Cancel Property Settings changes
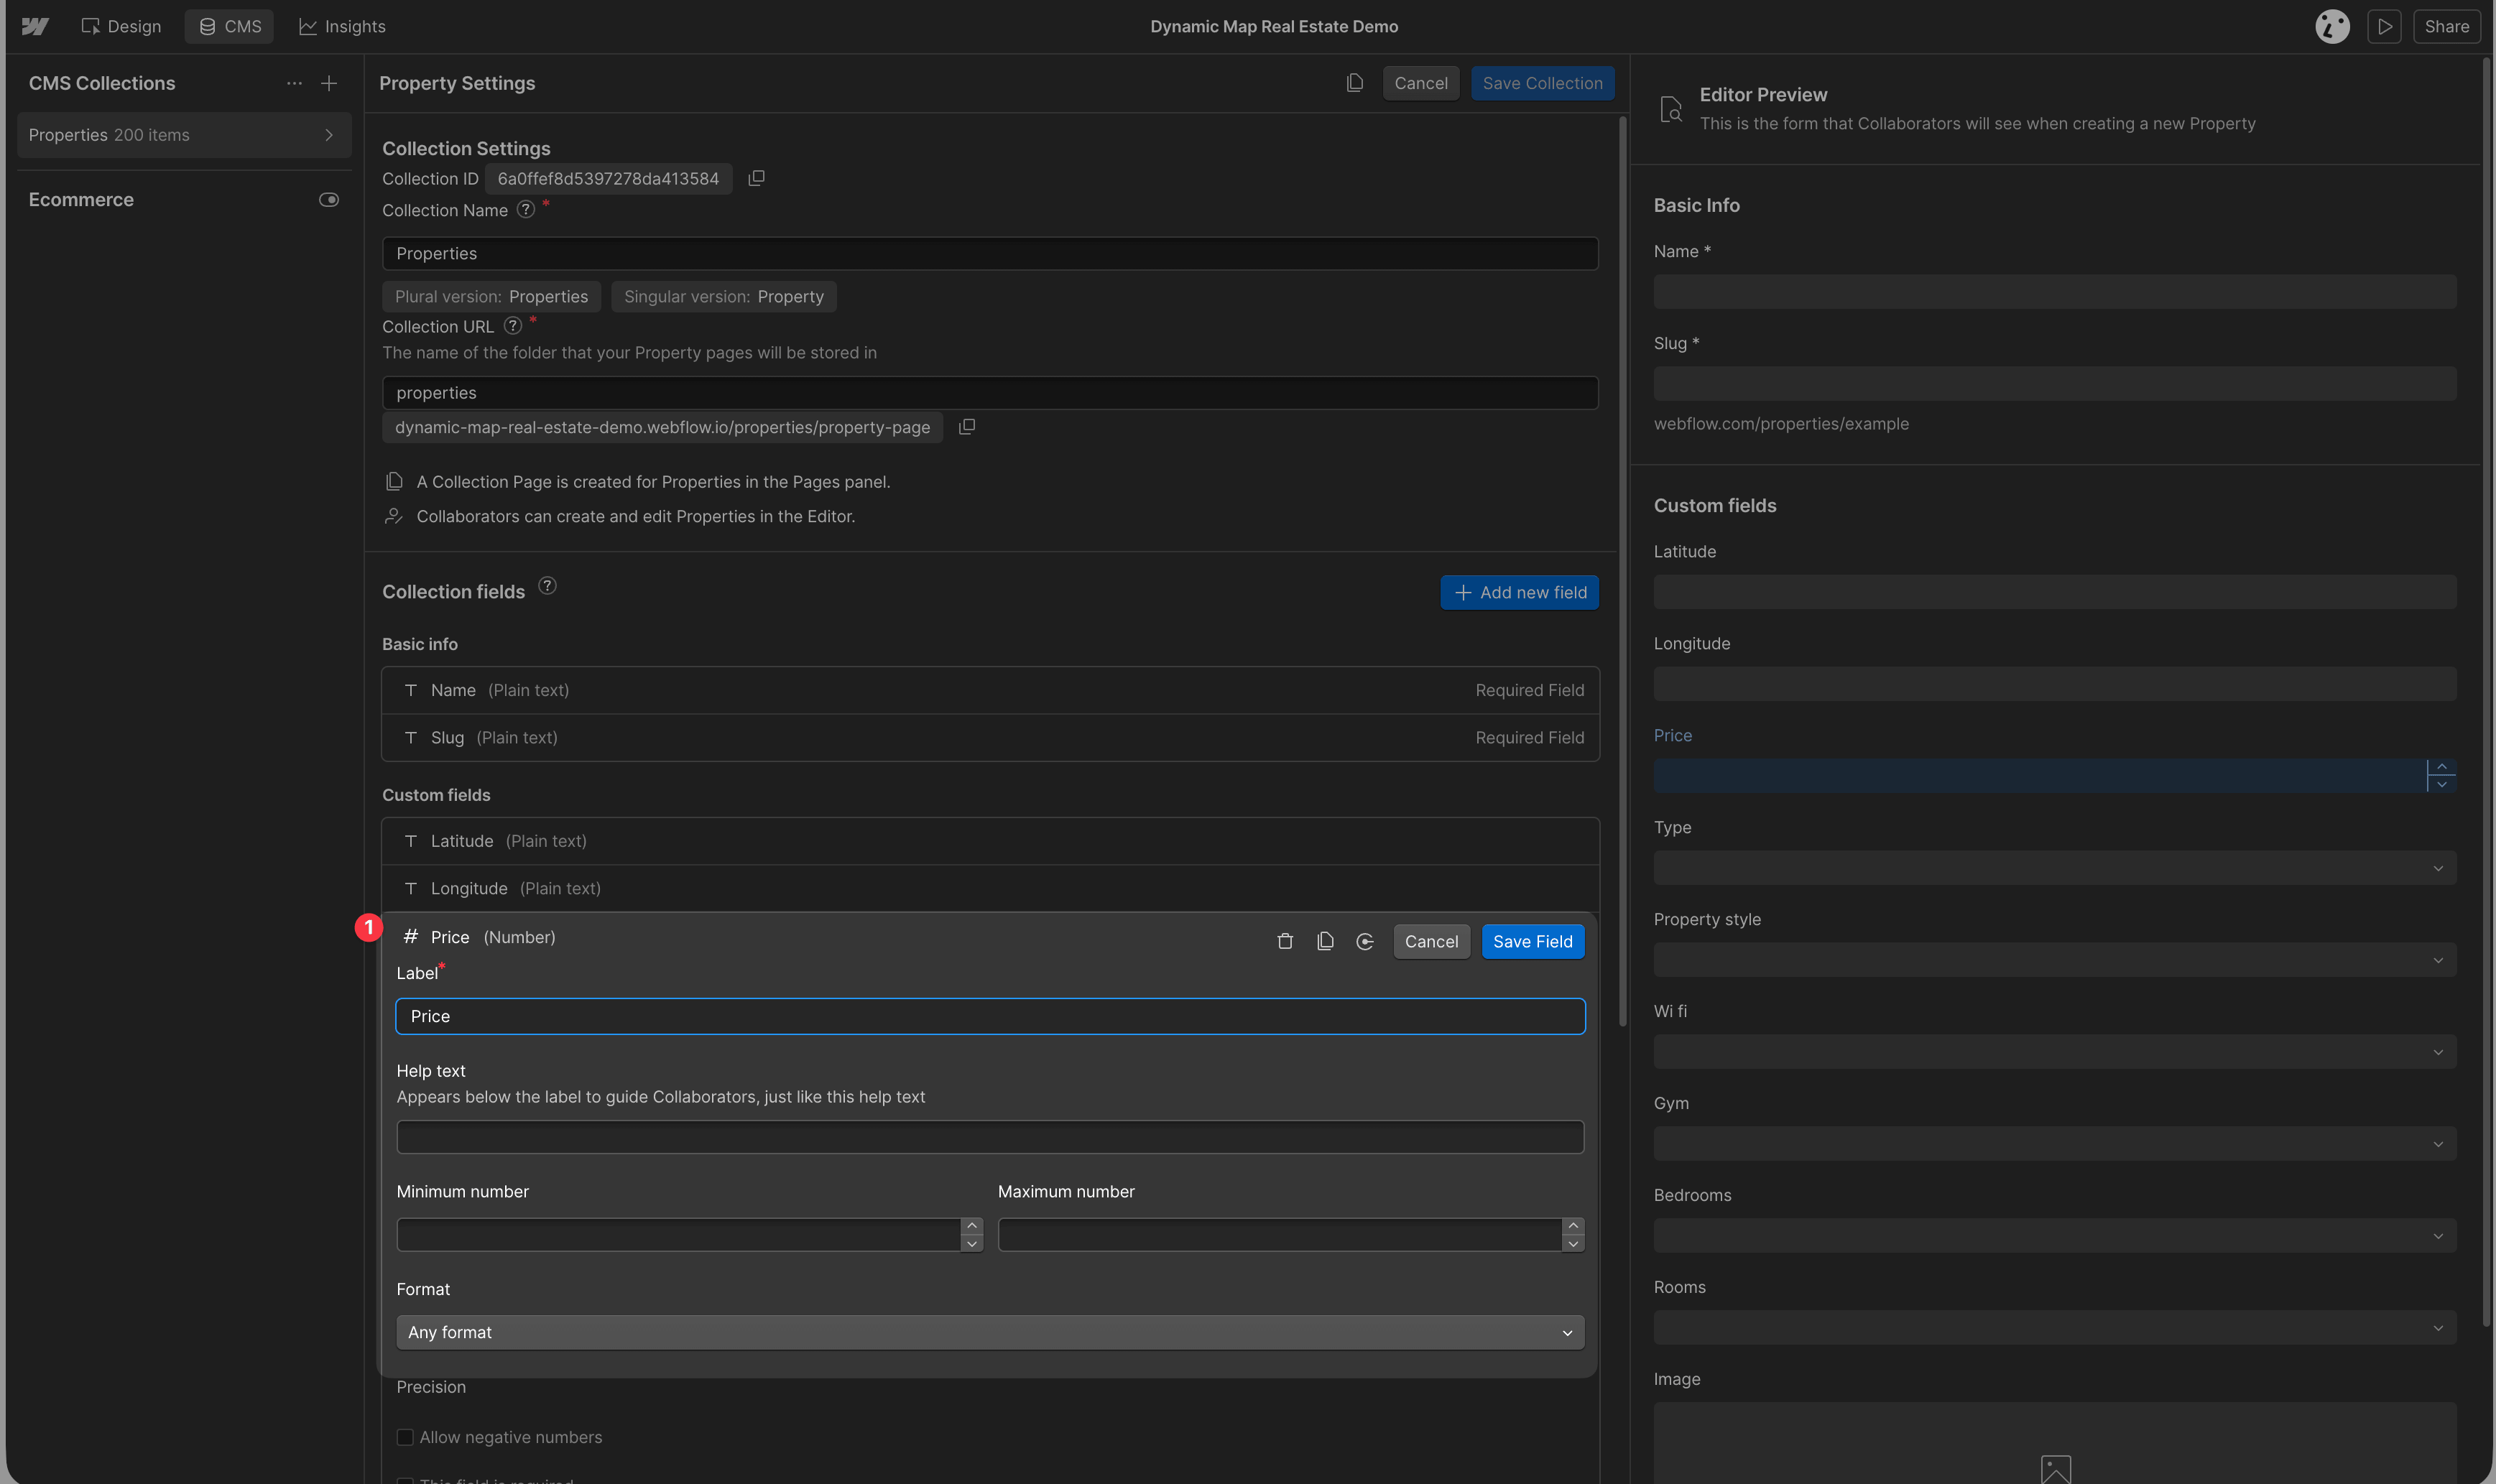This screenshot has width=2496, height=1484. 1421,83
